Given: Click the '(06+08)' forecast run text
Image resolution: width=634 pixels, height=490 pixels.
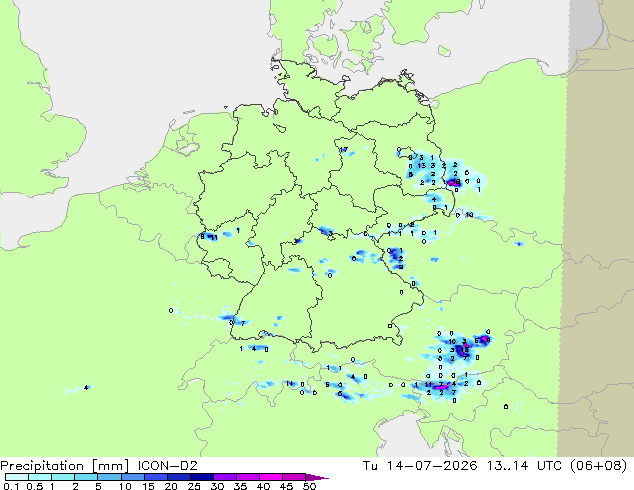Looking at the screenshot, I should point(599,466).
